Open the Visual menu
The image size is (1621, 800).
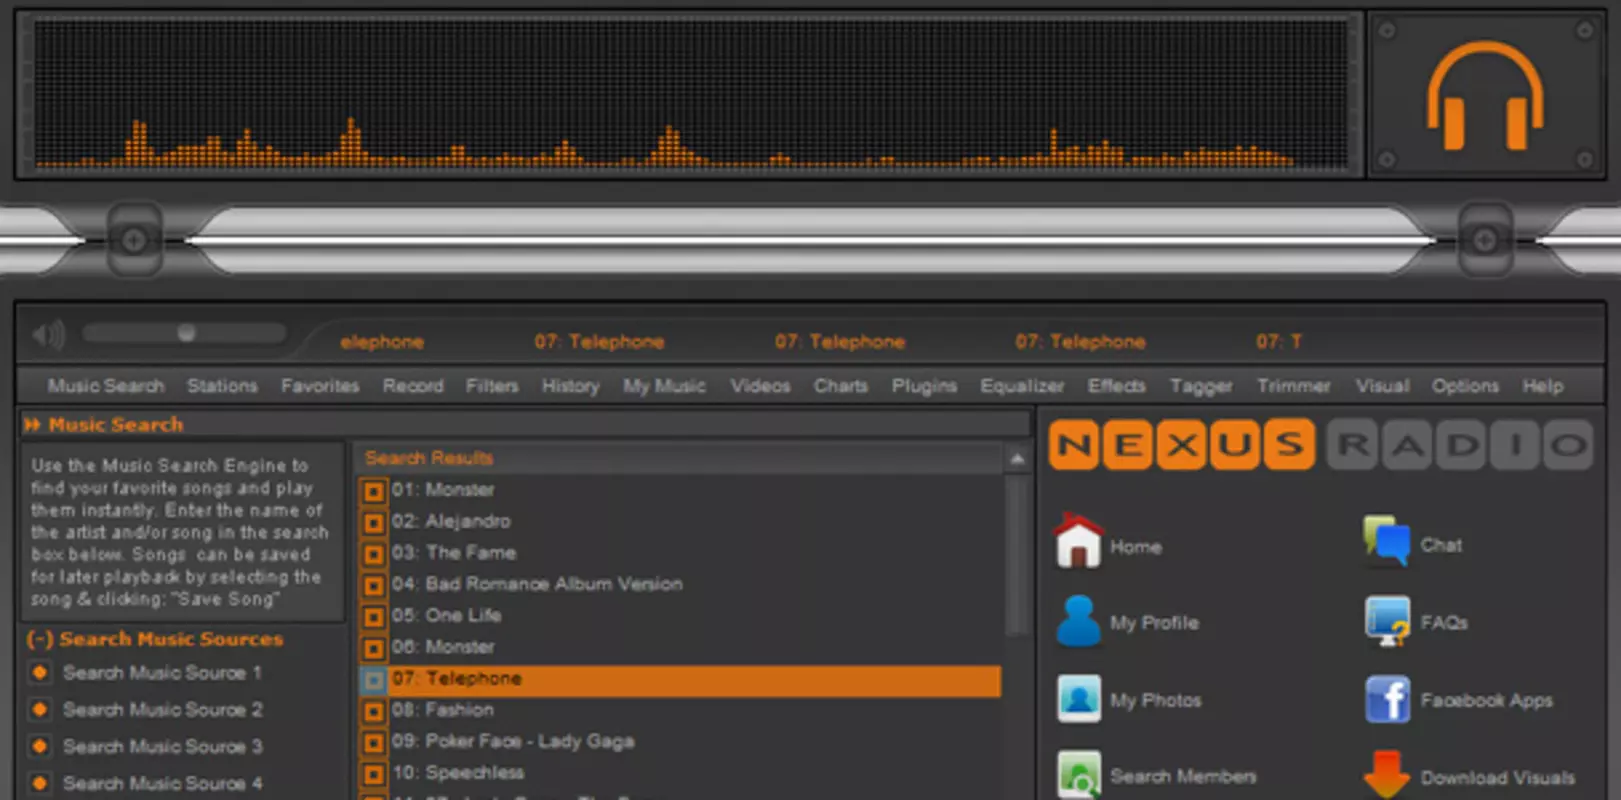coord(1382,386)
